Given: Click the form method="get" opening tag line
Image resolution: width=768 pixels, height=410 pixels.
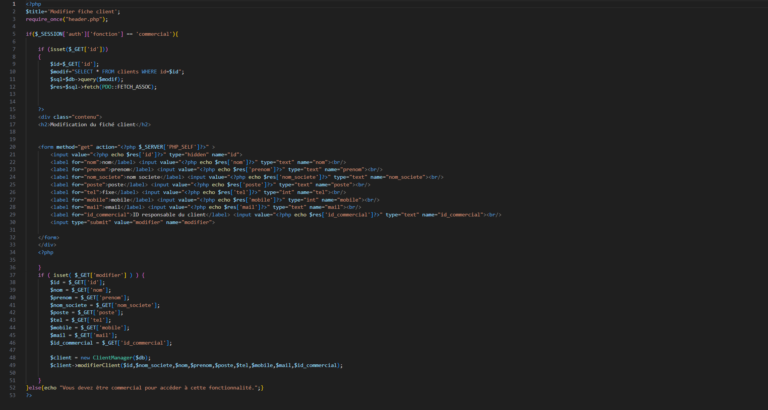Looking at the screenshot, I should pos(126,147).
